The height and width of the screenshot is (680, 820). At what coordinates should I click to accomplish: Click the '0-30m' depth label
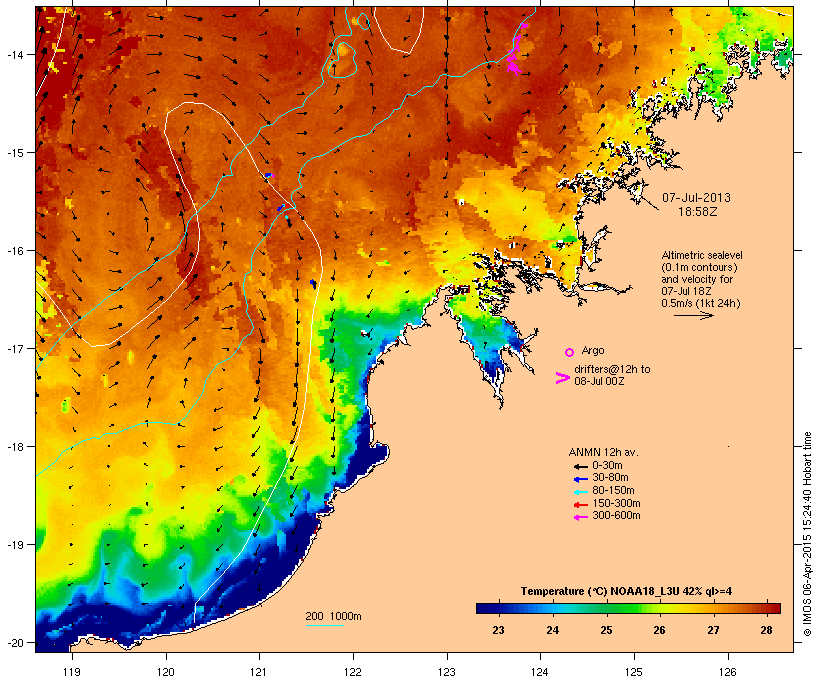click(x=607, y=466)
